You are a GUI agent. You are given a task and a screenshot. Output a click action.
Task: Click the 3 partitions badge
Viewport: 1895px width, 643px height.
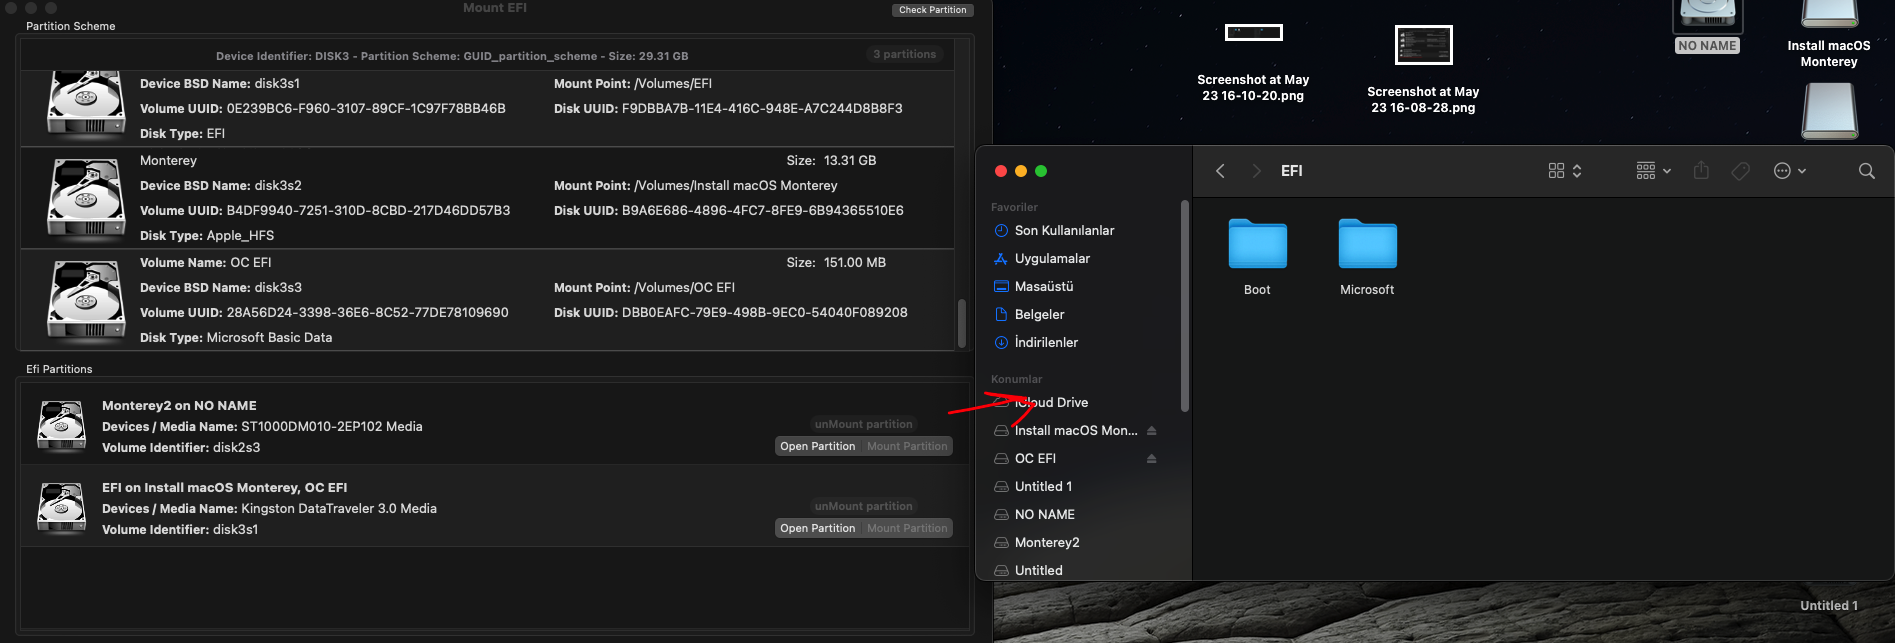pos(904,54)
